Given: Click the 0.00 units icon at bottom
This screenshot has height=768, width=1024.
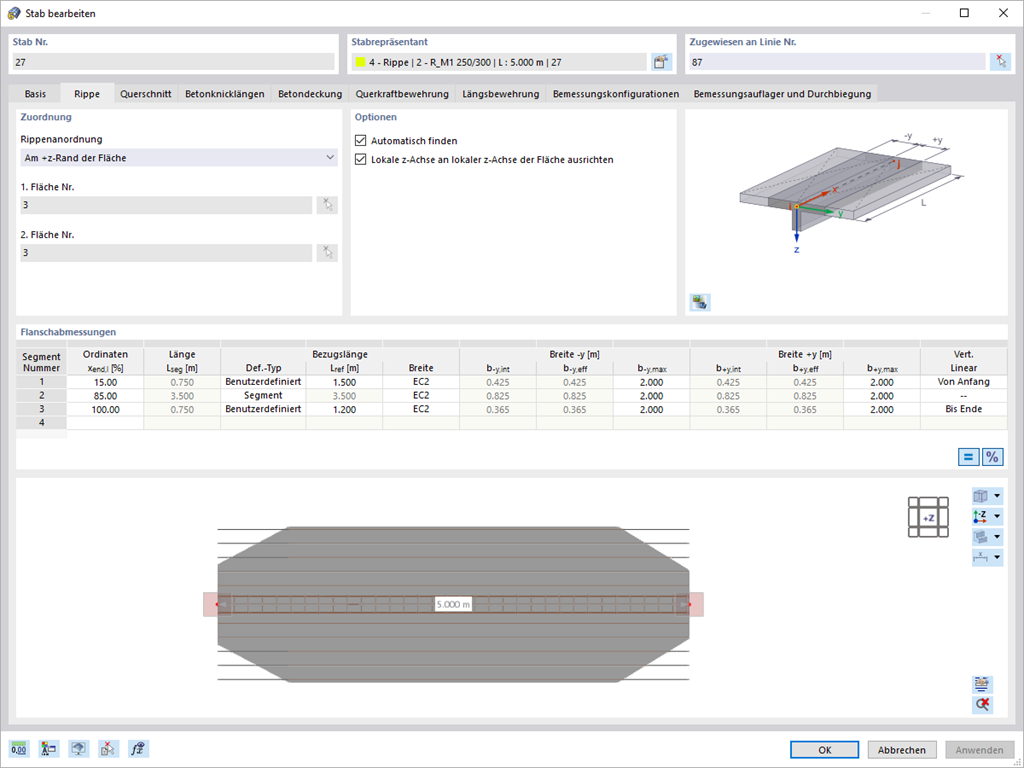Looking at the screenshot, I should coord(19,749).
